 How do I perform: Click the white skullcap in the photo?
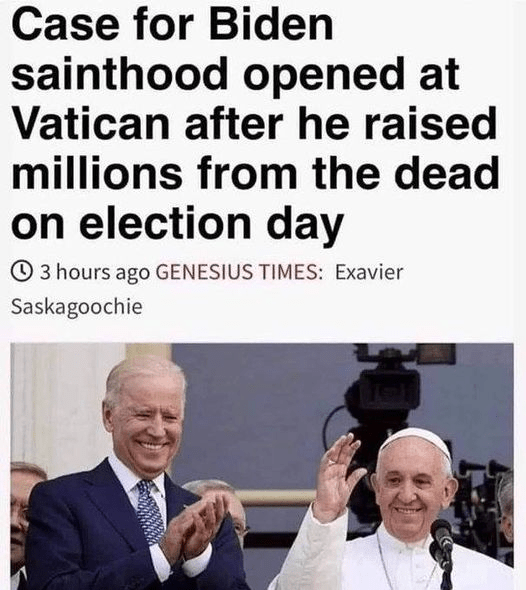pyautogui.click(x=417, y=441)
